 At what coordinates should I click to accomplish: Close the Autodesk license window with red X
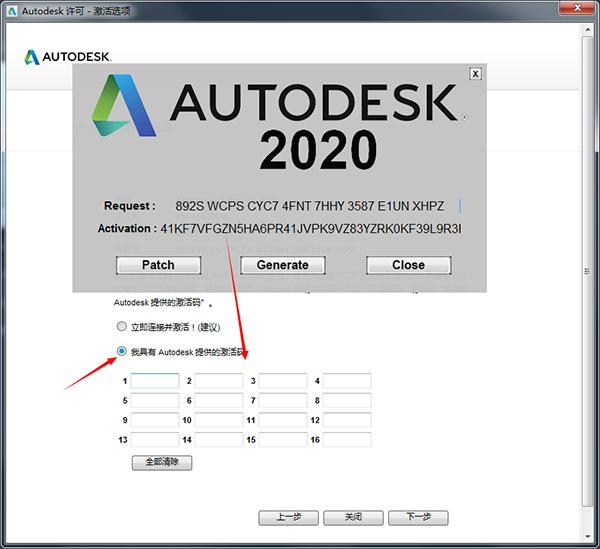point(577,8)
